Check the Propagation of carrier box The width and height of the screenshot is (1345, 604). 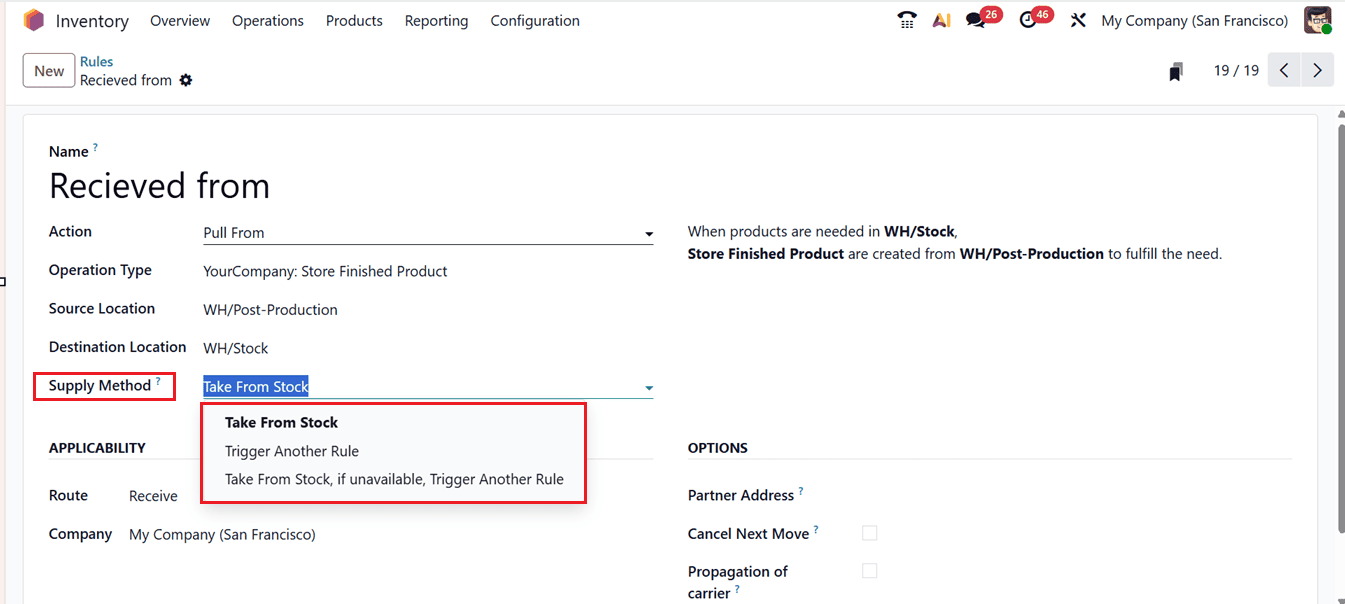pyautogui.click(x=869, y=570)
